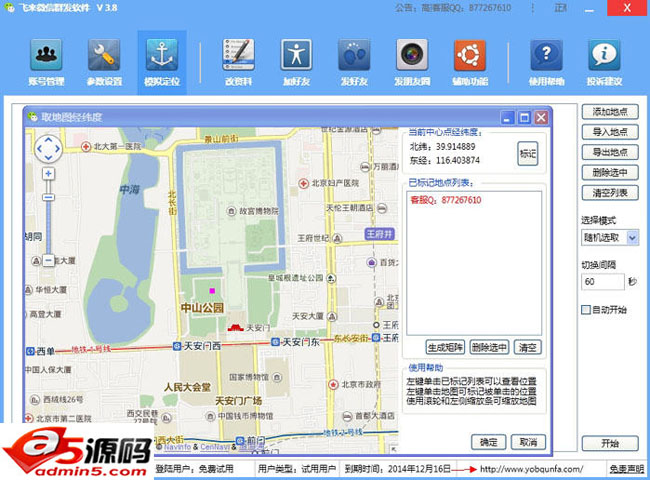This screenshot has height=480, width=650.
Task: Click 清空 button below marked list
Action: pos(528,347)
